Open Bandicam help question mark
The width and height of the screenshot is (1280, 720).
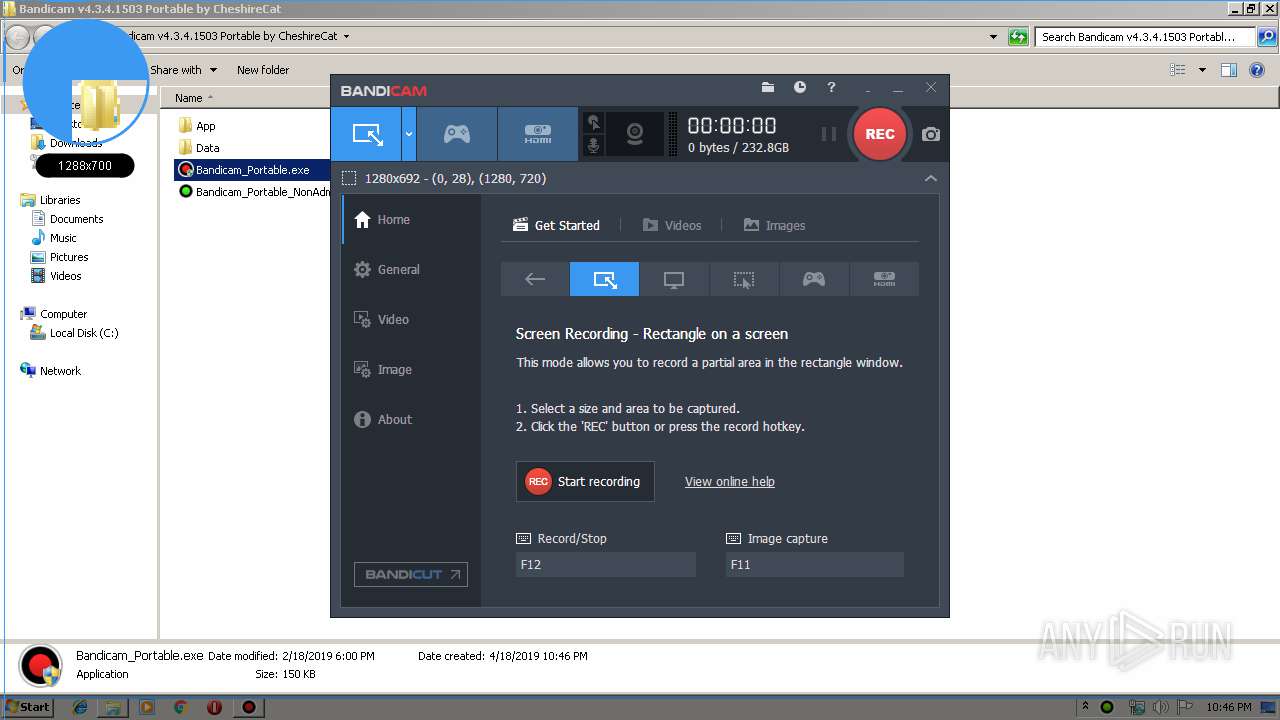pyautogui.click(x=831, y=88)
